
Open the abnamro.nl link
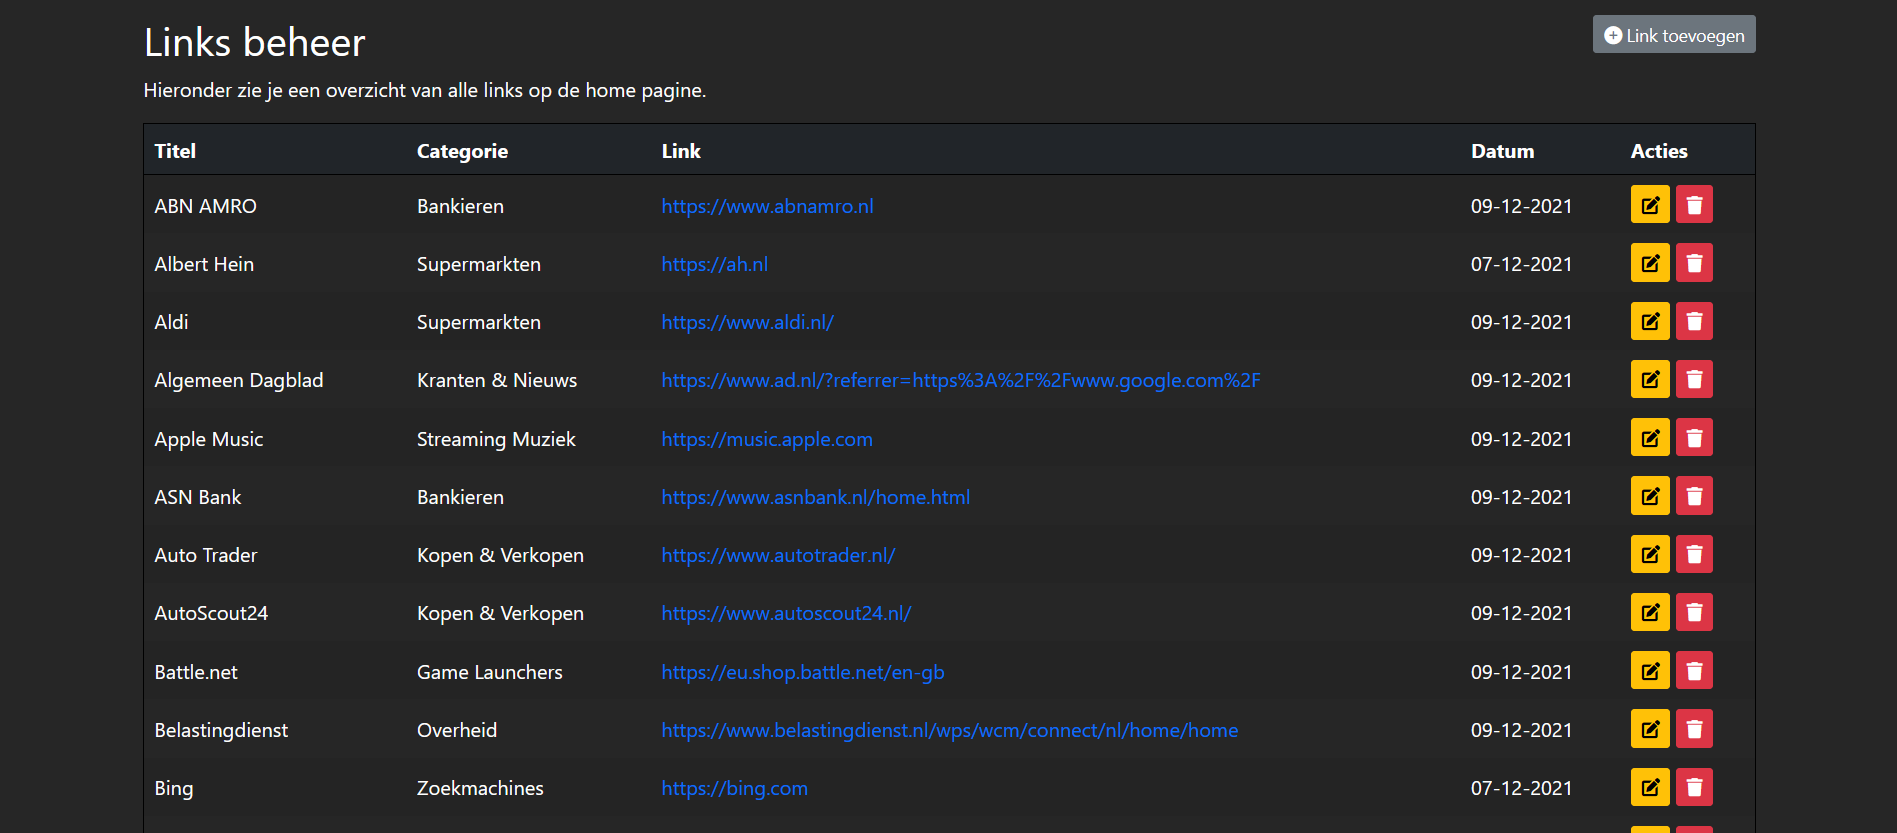(767, 206)
